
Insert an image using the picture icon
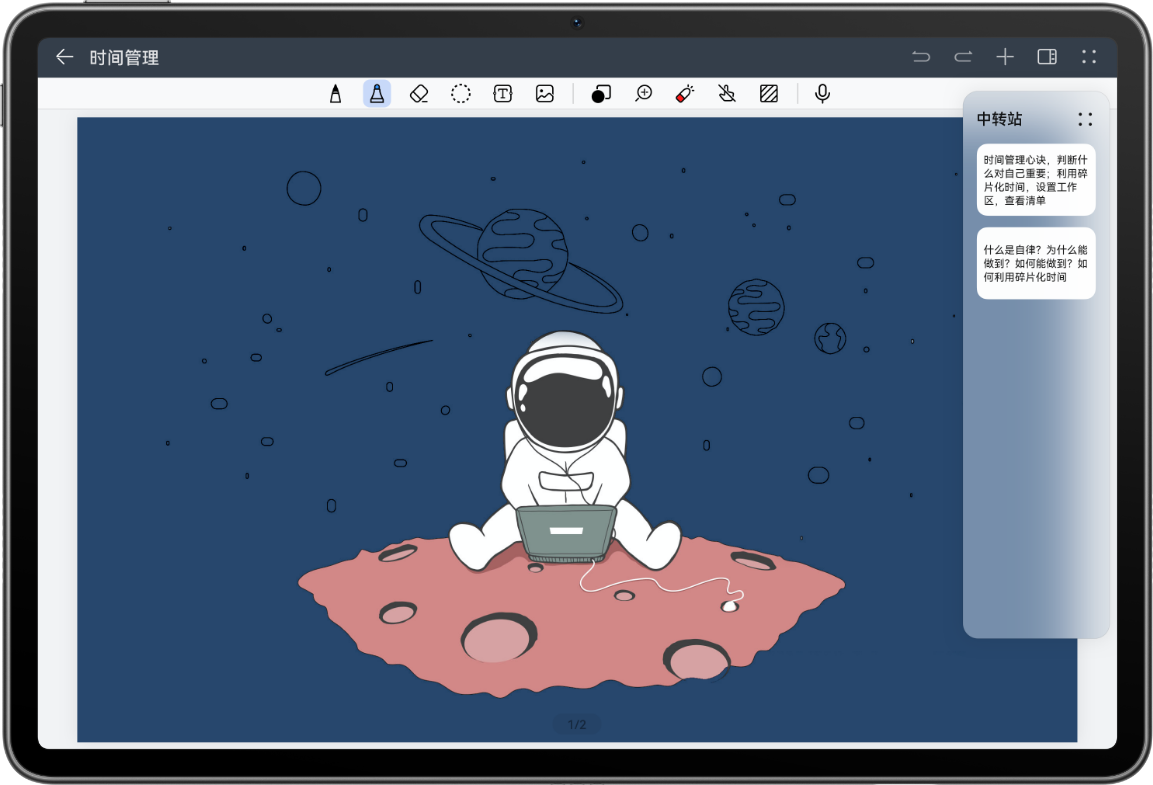pyautogui.click(x=545, y=94)
